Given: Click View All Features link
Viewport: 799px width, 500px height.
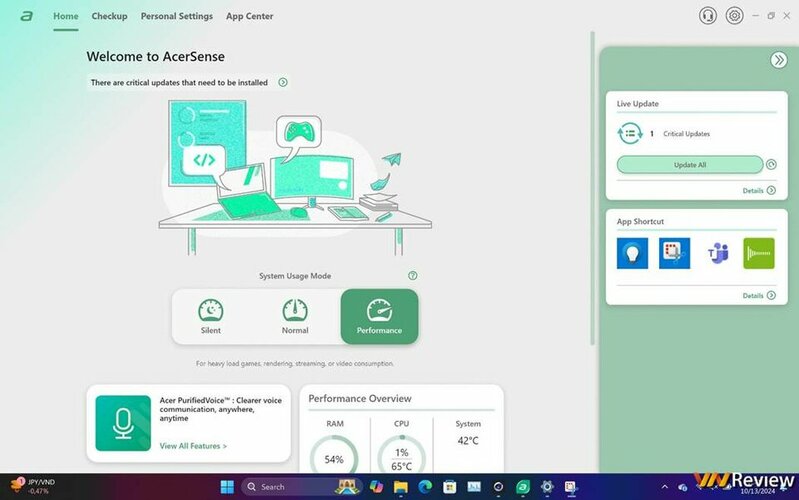Looking at the screenshot, I should point(193,446).
